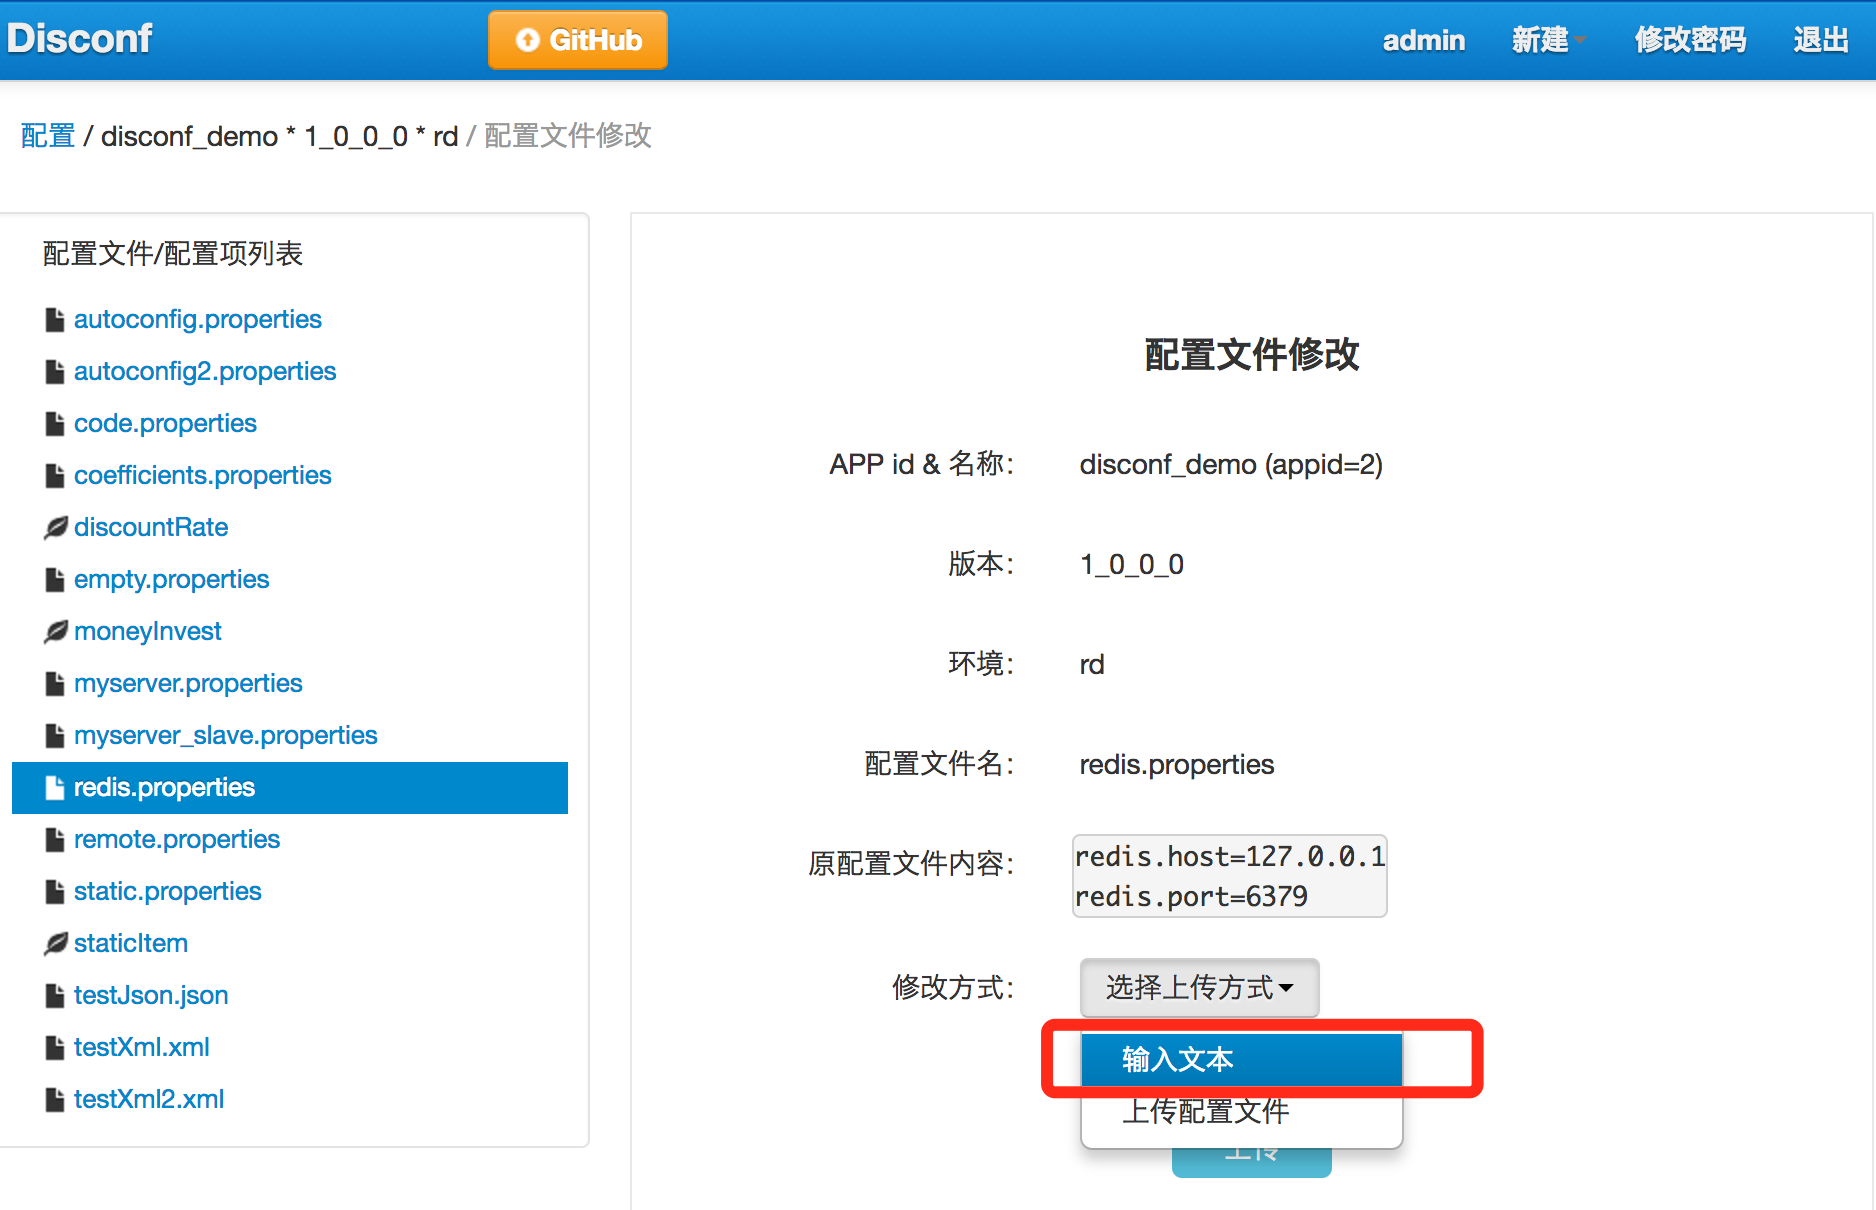The width and height of the screenshot is (1876, 1210).
Task: Click the file icon beside autoconfig.properties
Action: coord(55,320)
